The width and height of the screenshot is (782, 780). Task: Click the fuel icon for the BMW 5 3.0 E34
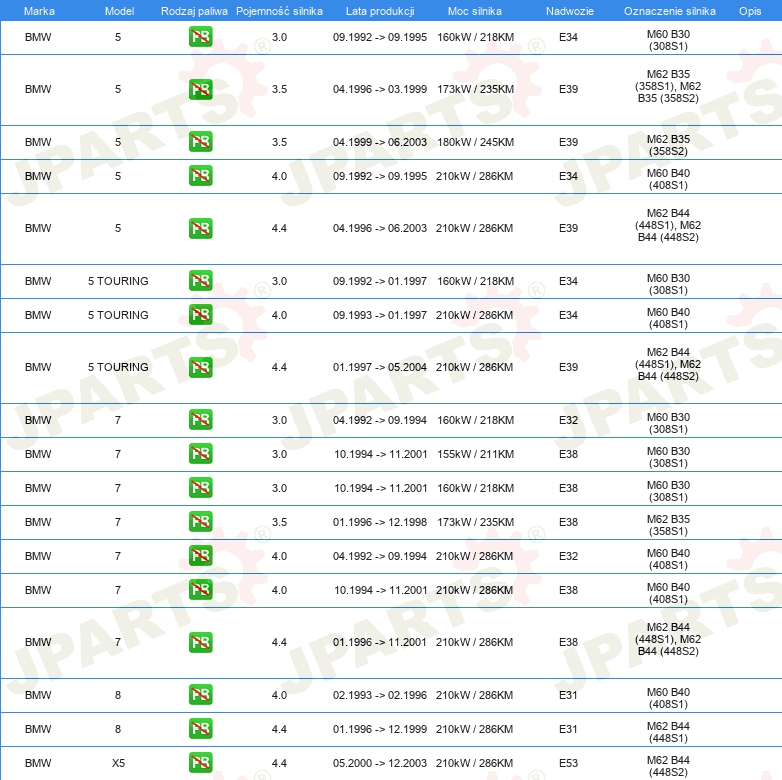click(x=200, y=37)
